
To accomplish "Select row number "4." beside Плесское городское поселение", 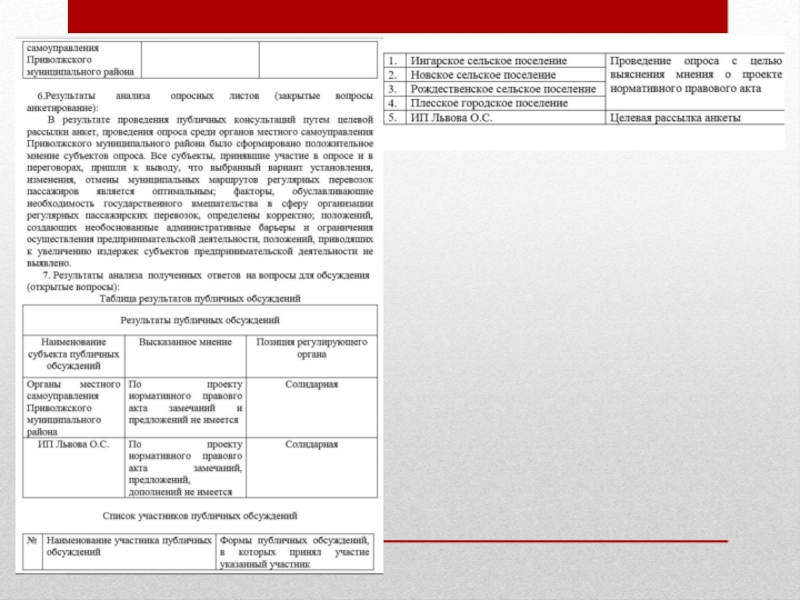I will coord(392,103).
